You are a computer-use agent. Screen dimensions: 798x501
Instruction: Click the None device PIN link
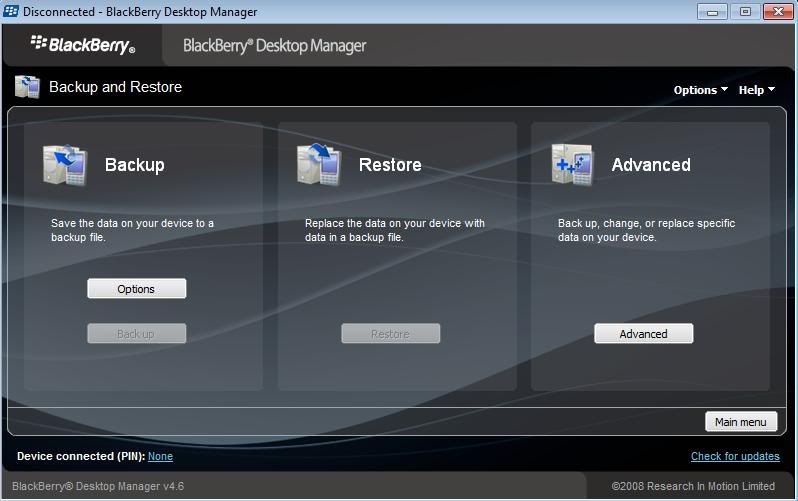160,456
